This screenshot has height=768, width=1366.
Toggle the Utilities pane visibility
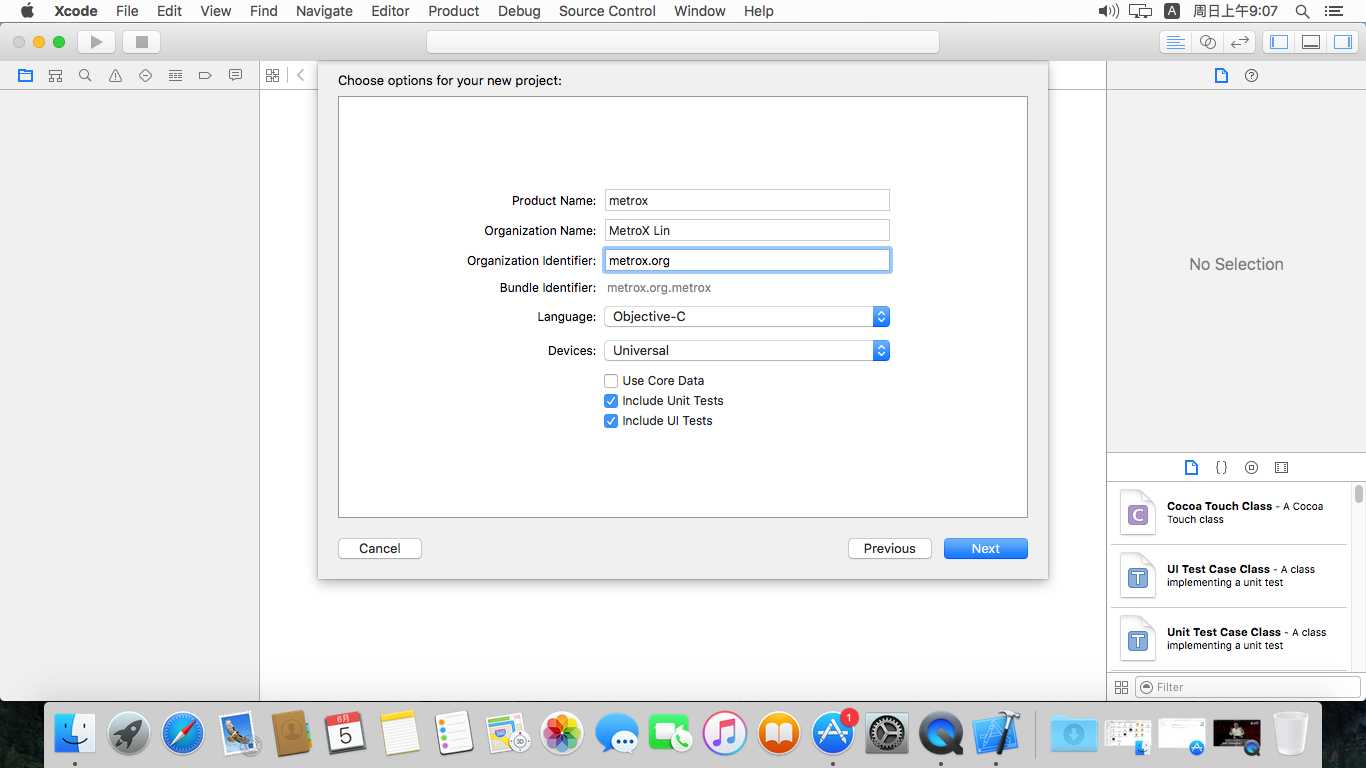[x=1342, y=42]
